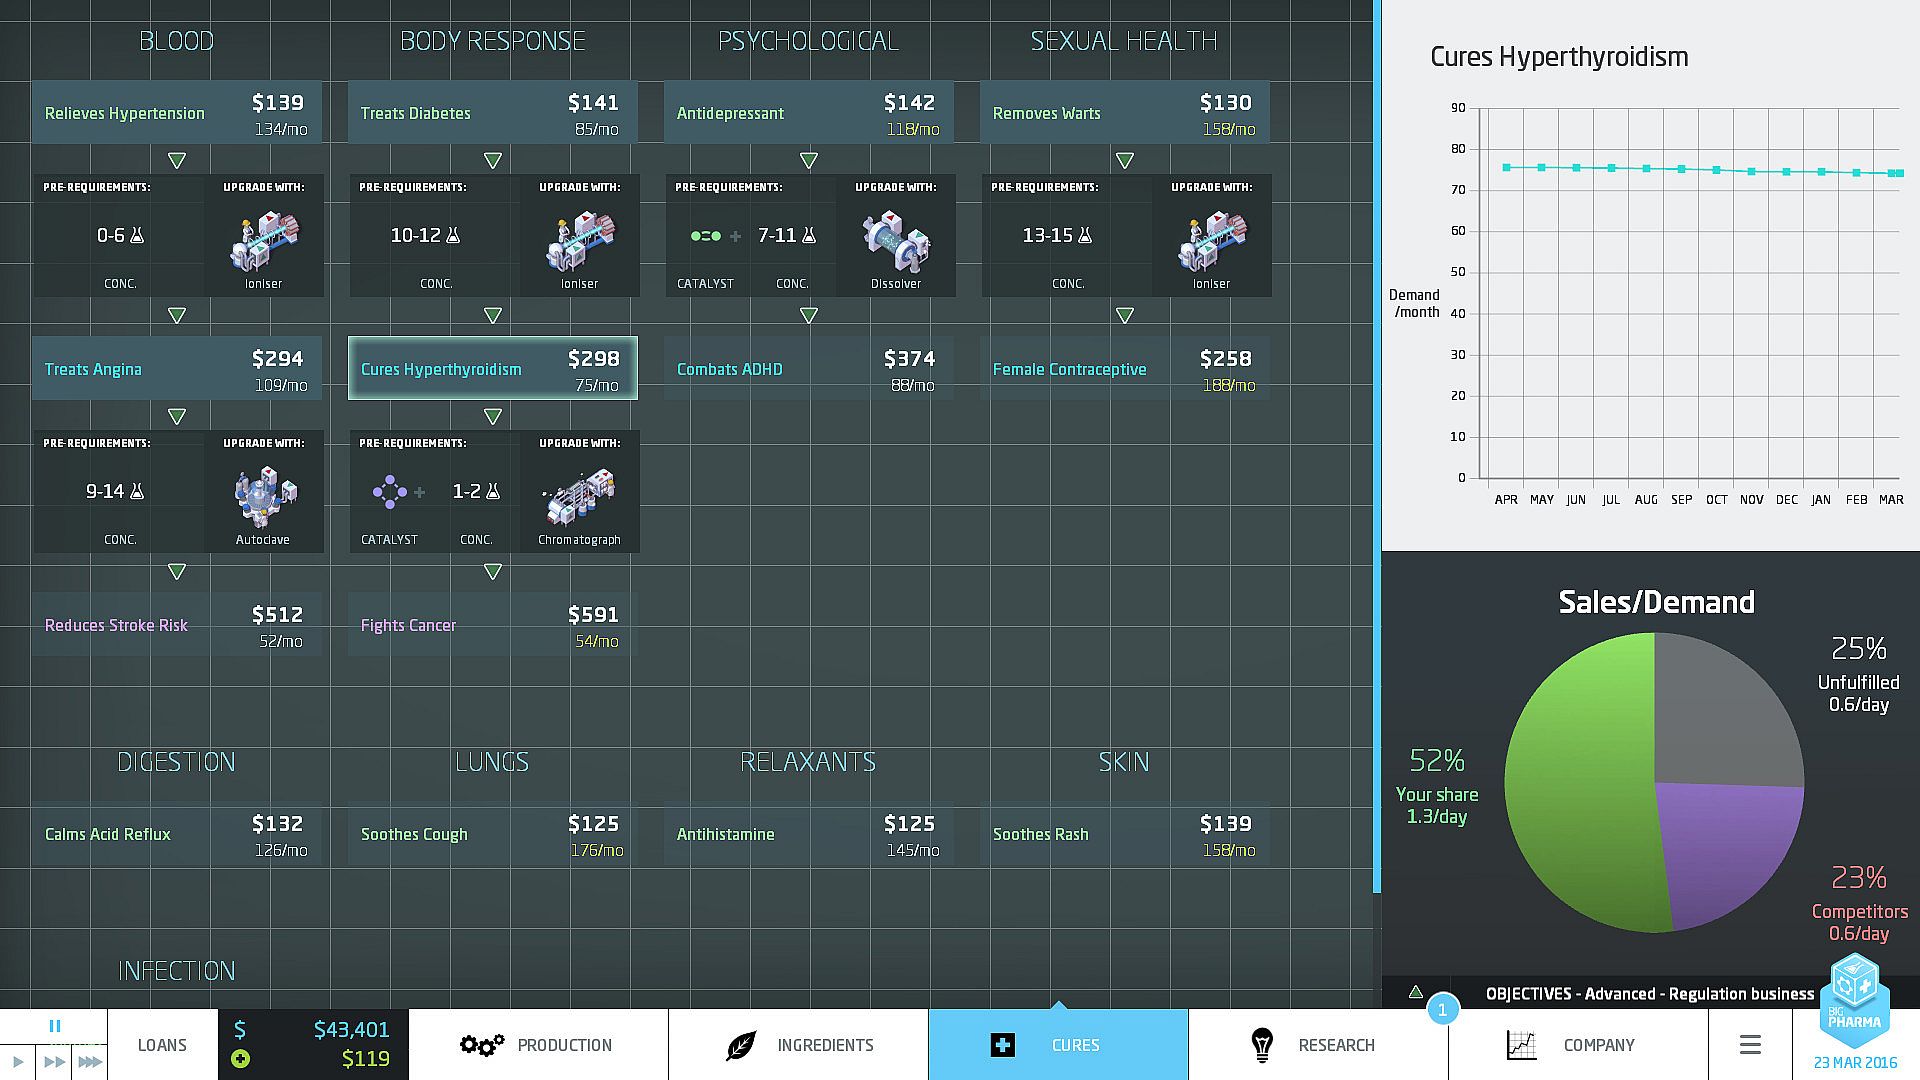
Task: Click the arrow below Treats Diabetes
Action: [x=492, y=160]
